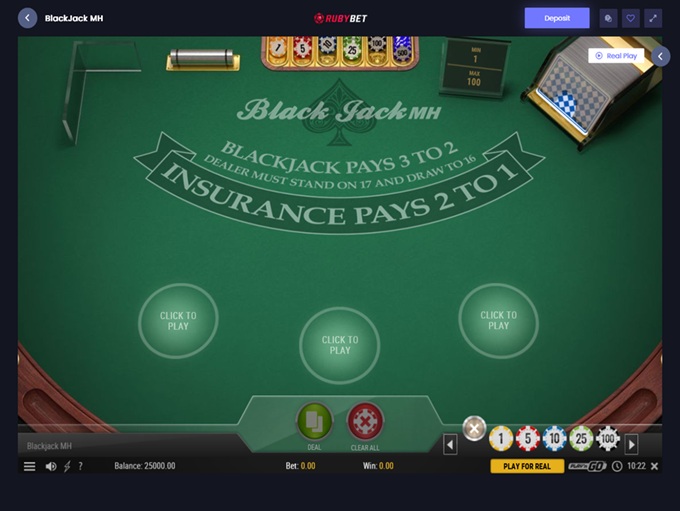Toggle fast play lightning icon

tap(67, 466)
